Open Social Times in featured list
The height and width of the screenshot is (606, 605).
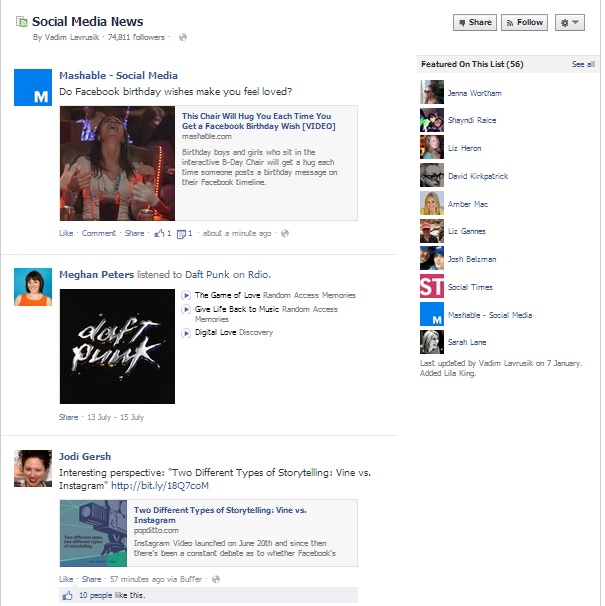coord(470,287)
